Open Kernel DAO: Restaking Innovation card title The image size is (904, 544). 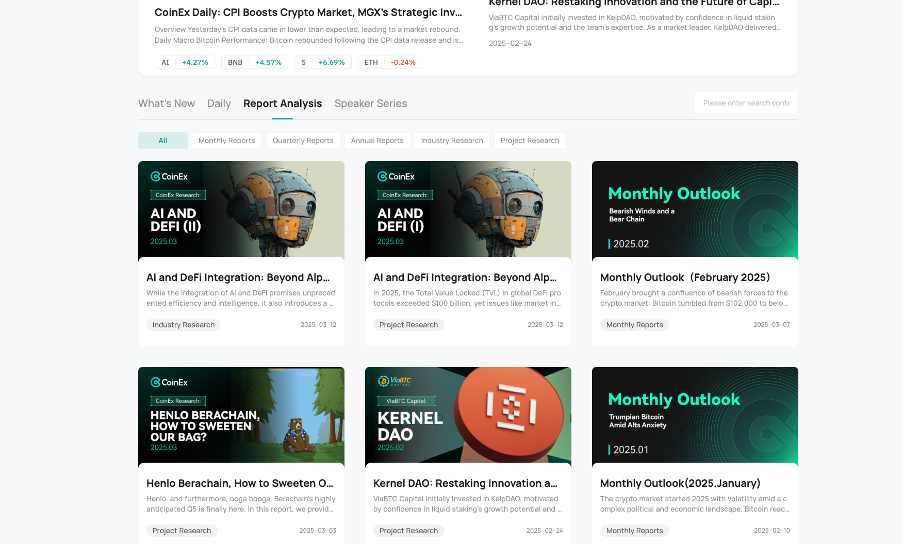(465, 483)
